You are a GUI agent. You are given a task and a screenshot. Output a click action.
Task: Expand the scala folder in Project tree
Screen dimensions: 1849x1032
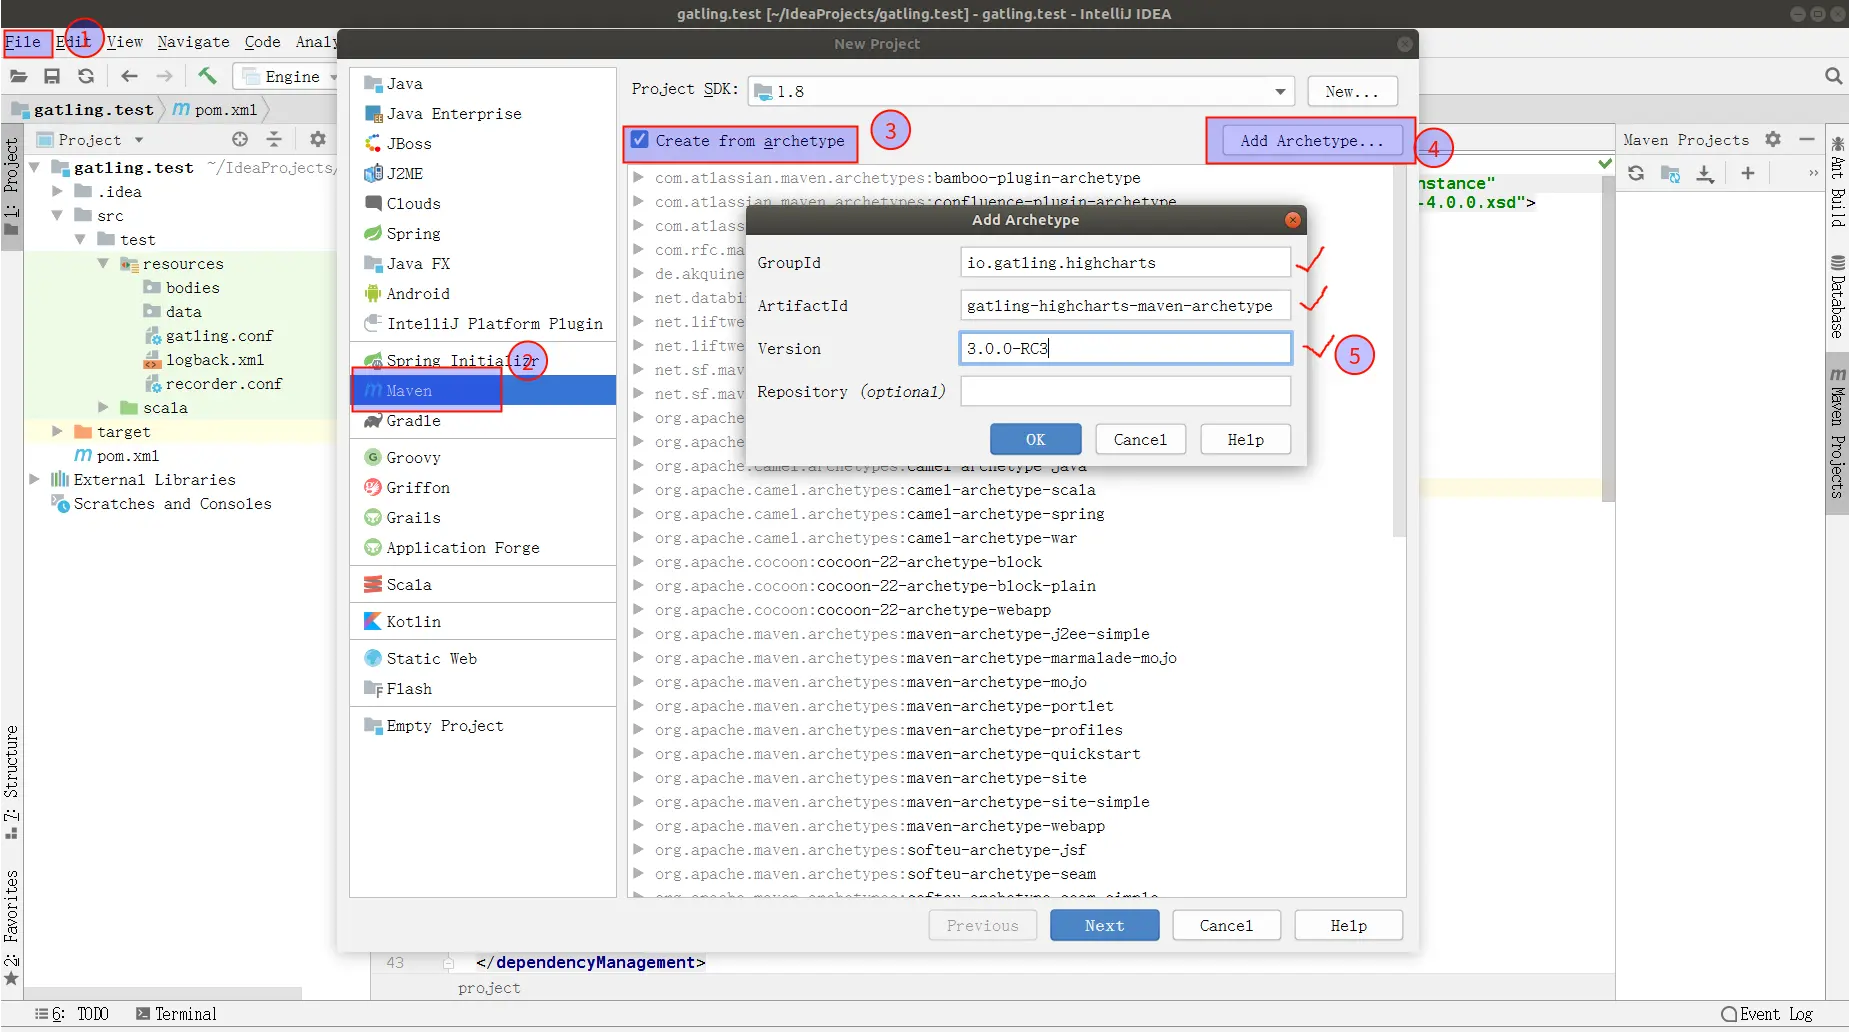[103, 407]
